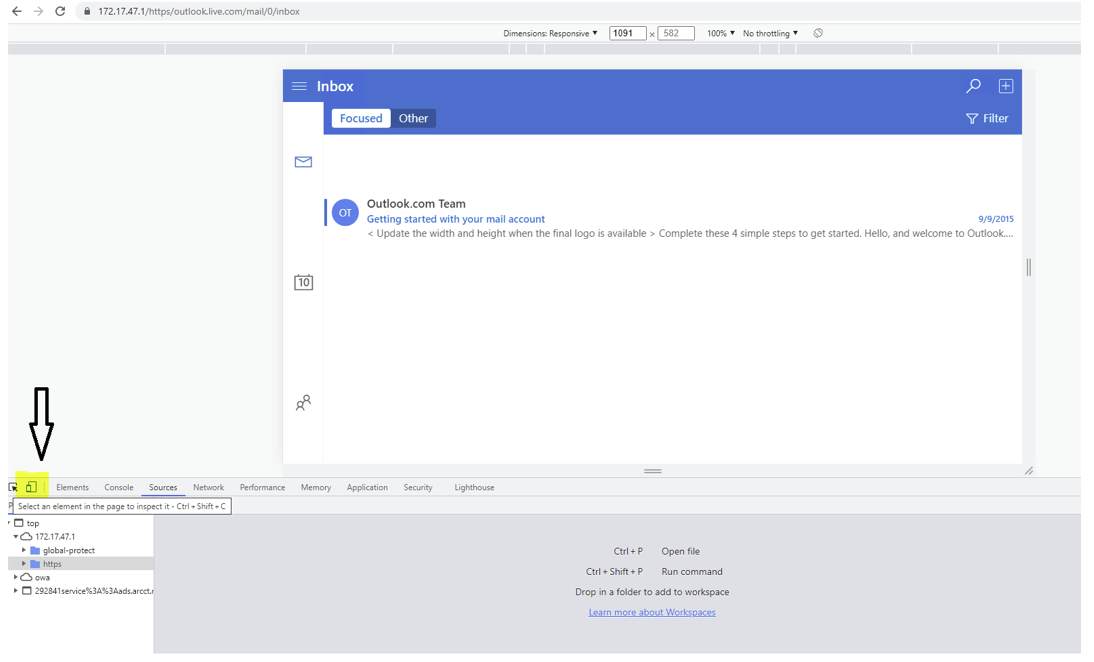This screenshot has width=1094, height=662.
Task: Open the No throttling dropdown
Action: click(x=769, y=33)
